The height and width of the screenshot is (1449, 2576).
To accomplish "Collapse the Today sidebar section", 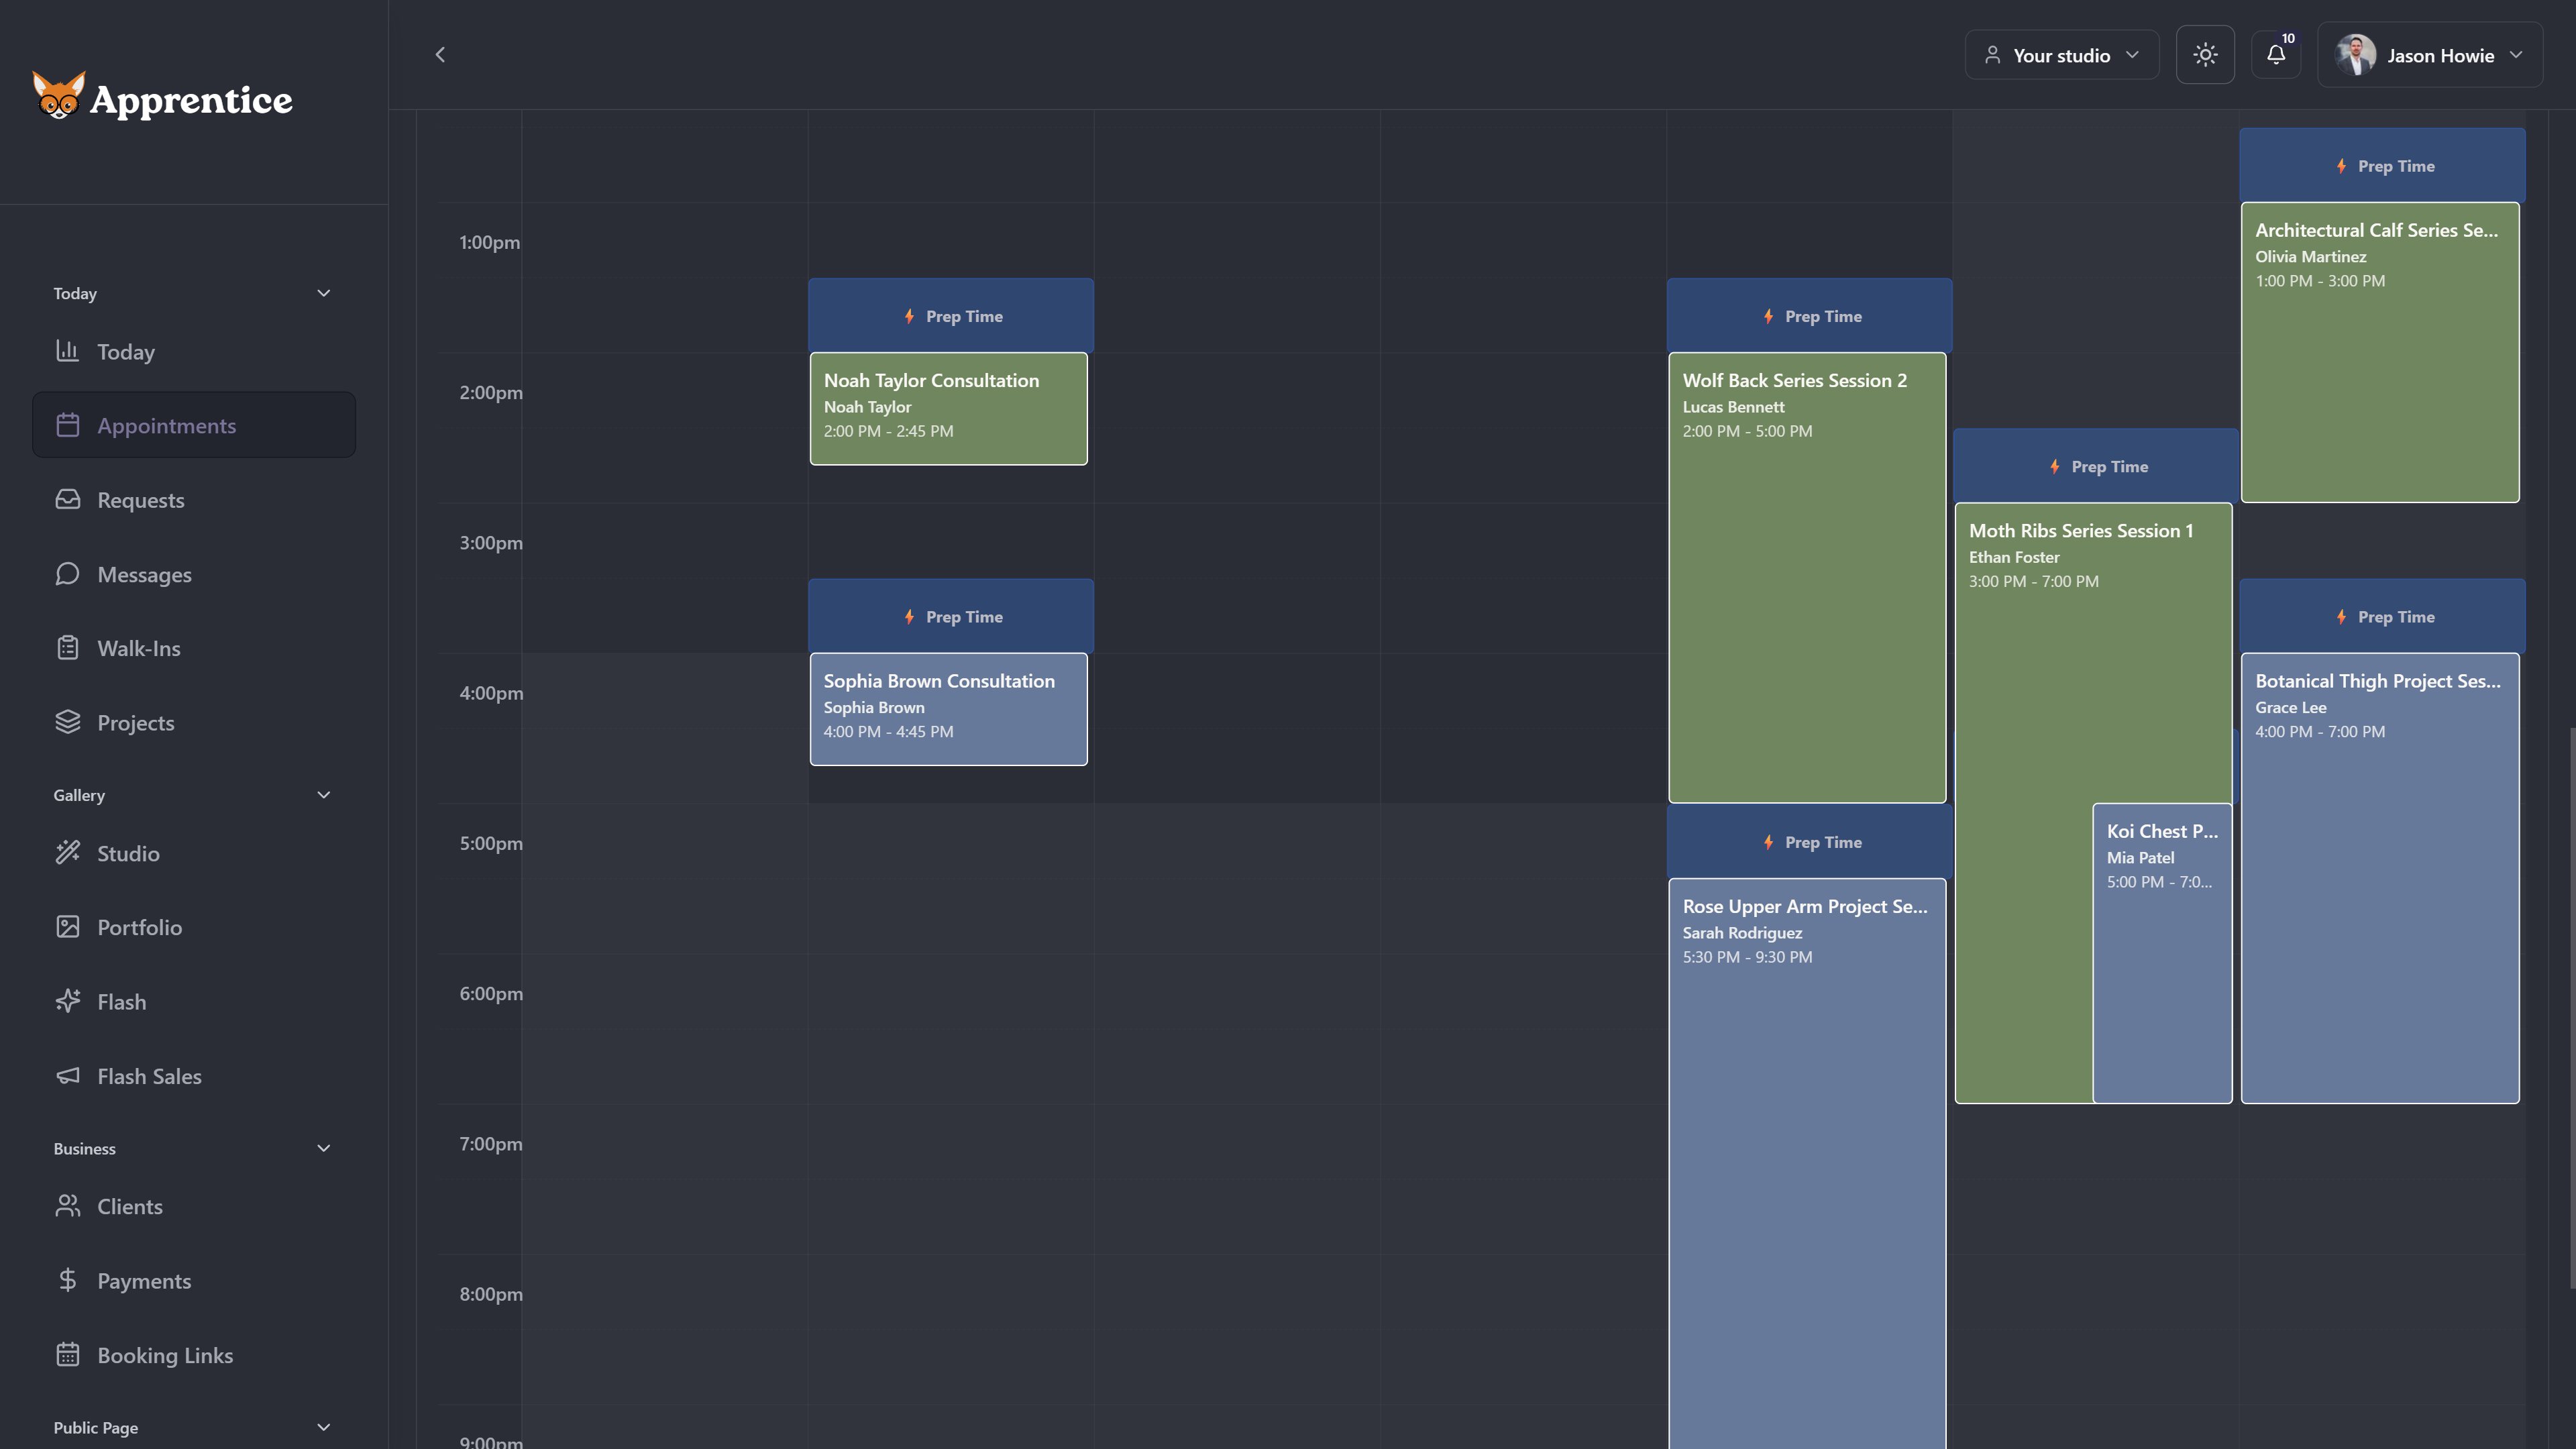I will [323, 293].
